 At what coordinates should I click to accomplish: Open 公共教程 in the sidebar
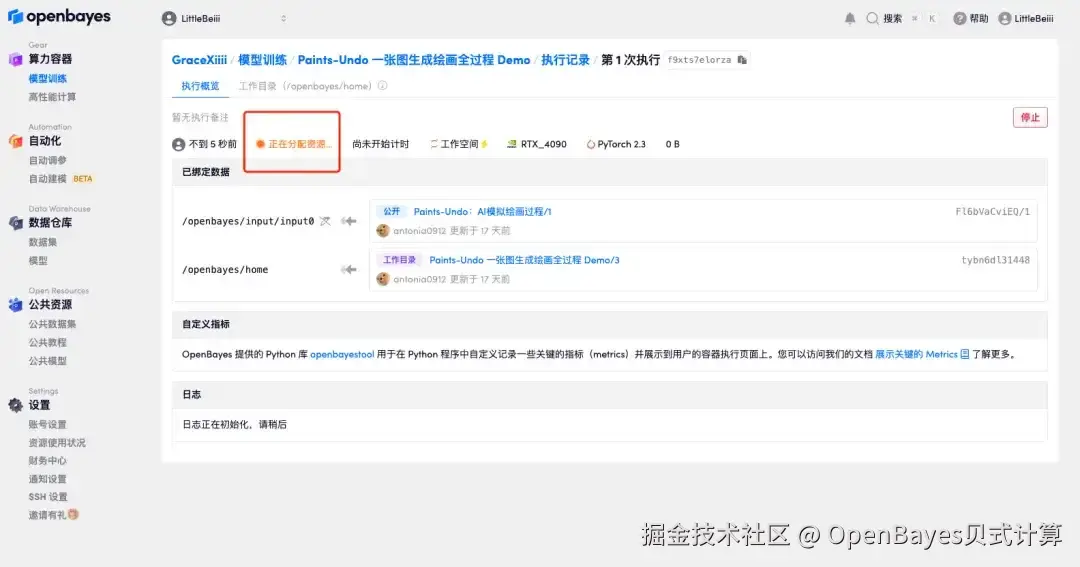[48, 342]
